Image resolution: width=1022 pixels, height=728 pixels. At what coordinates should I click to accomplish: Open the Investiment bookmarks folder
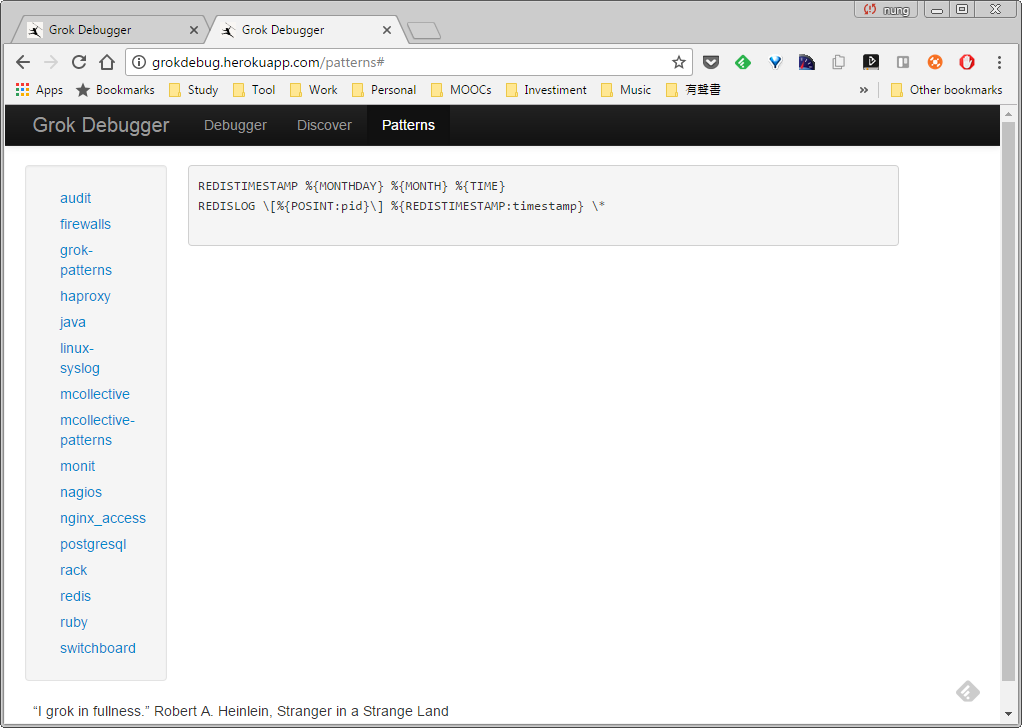coord(546,90)
